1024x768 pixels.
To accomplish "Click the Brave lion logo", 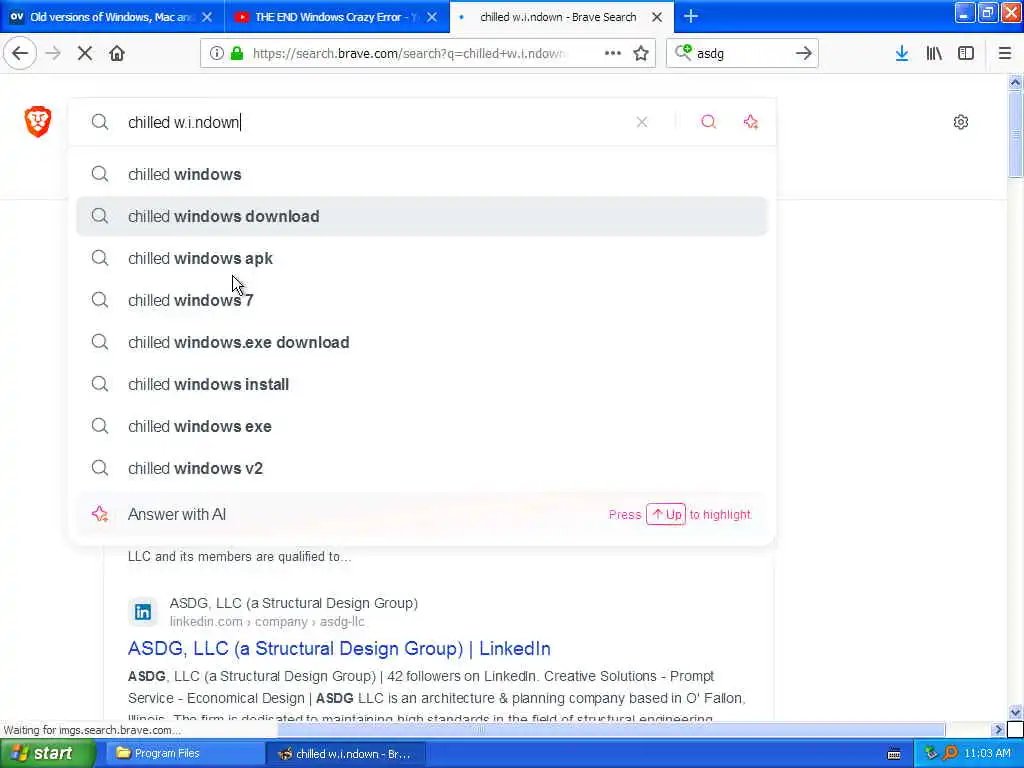I will (x=38, y=121).
